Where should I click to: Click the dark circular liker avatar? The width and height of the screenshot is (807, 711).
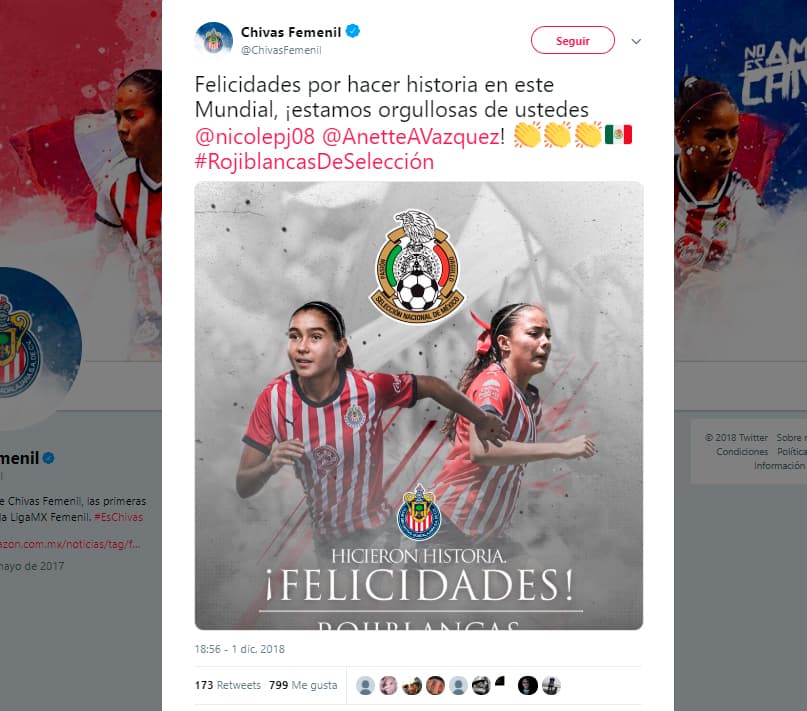point(528,685)
